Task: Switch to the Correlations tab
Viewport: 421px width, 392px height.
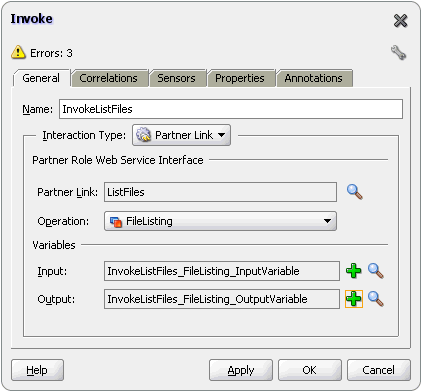Action: click(109, 78)
